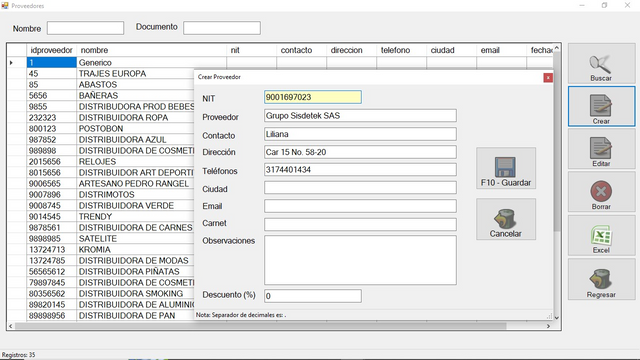Click the nit column header
Screen dimensions: 640x360
tap(251, 50)
